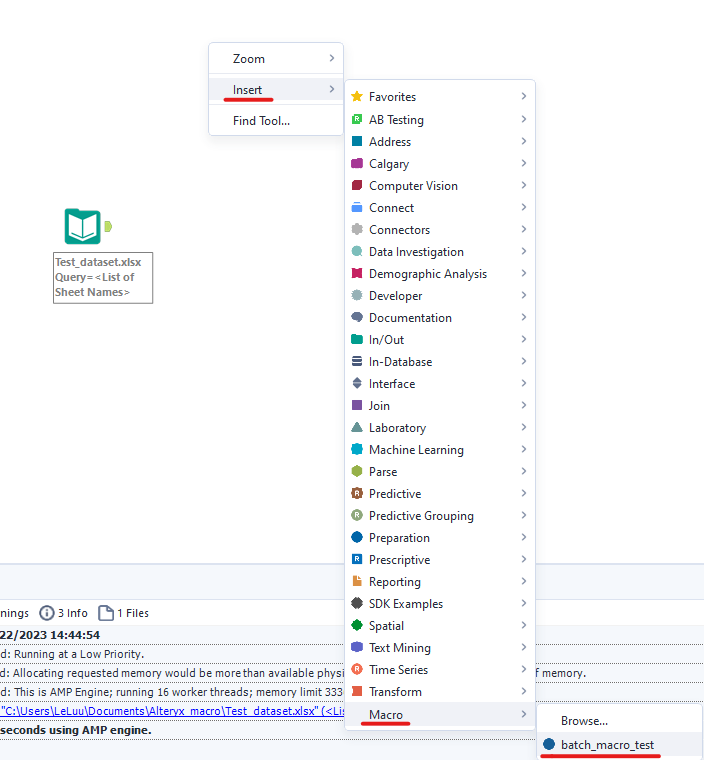Click the Time Series category icon
Viewport: 704px width, 760px height.
tap(357, 669)
